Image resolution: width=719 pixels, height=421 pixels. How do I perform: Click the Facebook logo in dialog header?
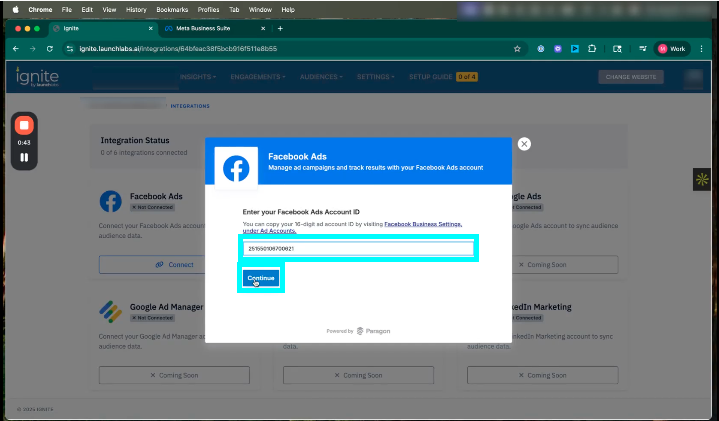[x=236, y=168]
